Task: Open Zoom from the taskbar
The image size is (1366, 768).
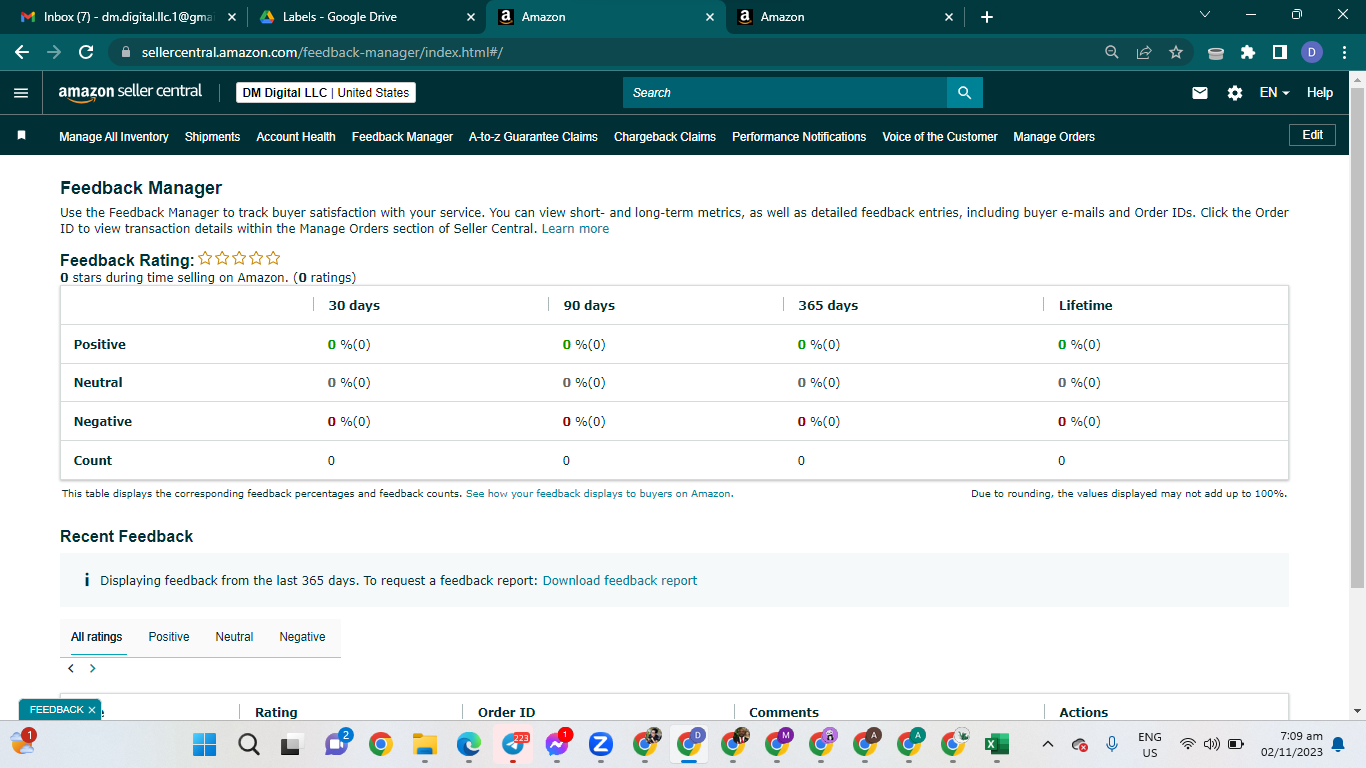Action: pos(601,744)
